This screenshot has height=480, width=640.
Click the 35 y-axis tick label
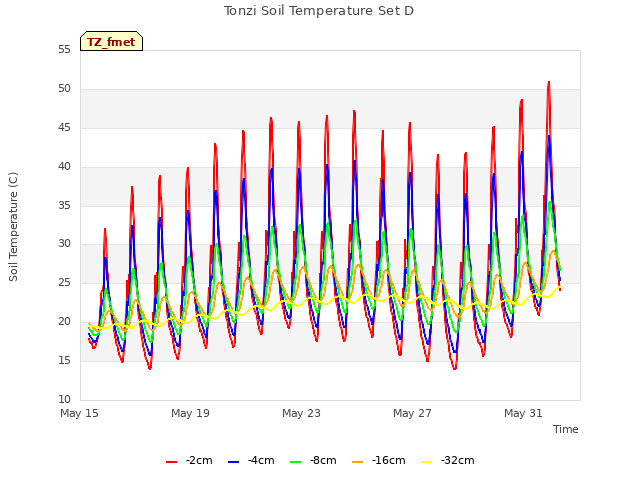pos(64,205)
